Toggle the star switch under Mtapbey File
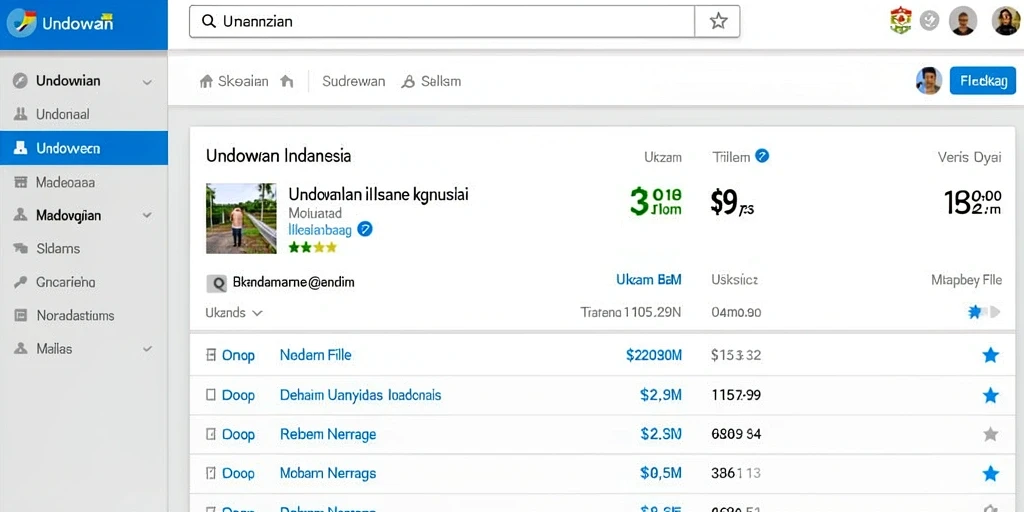1024x512 pixels. 983,312
